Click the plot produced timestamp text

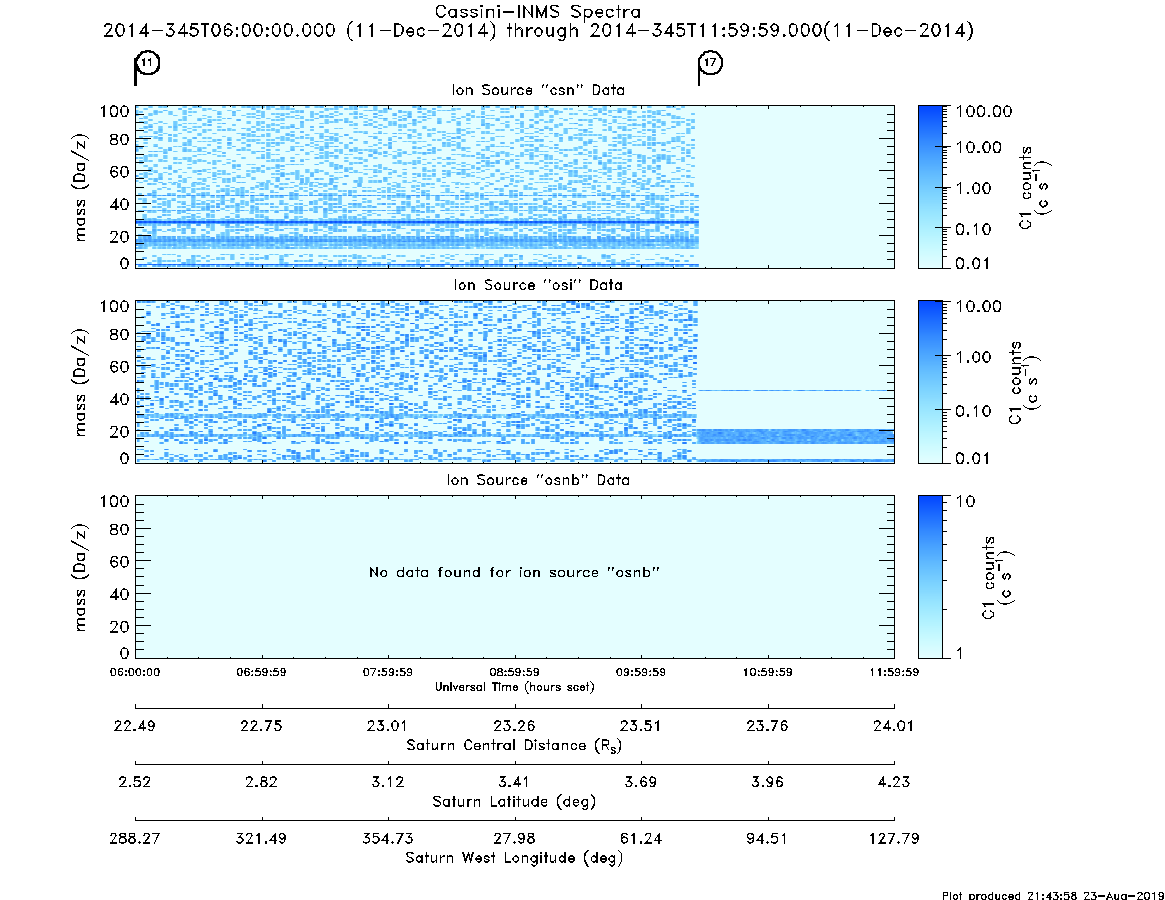(x=1052, y=895)
